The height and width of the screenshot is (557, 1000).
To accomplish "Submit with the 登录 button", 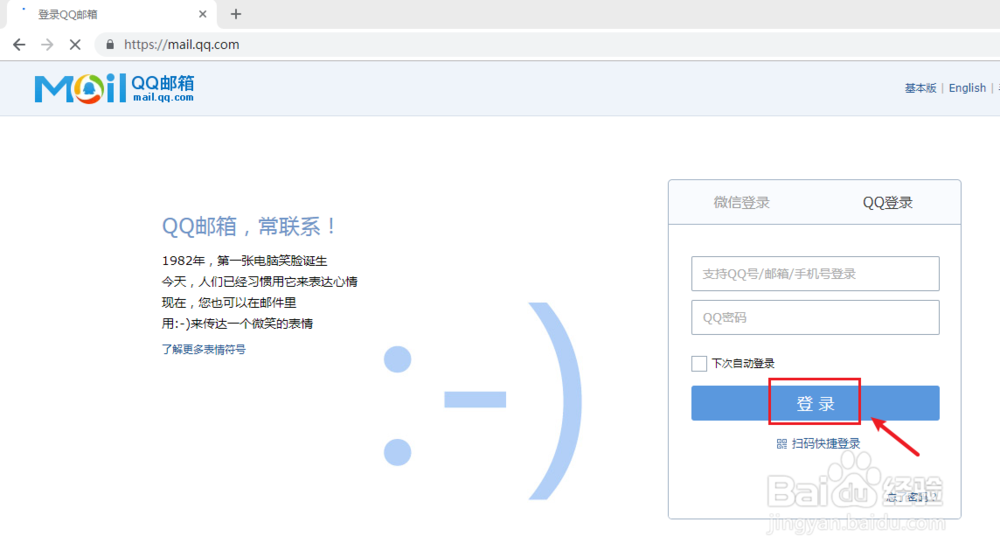I will click(815, 403).
